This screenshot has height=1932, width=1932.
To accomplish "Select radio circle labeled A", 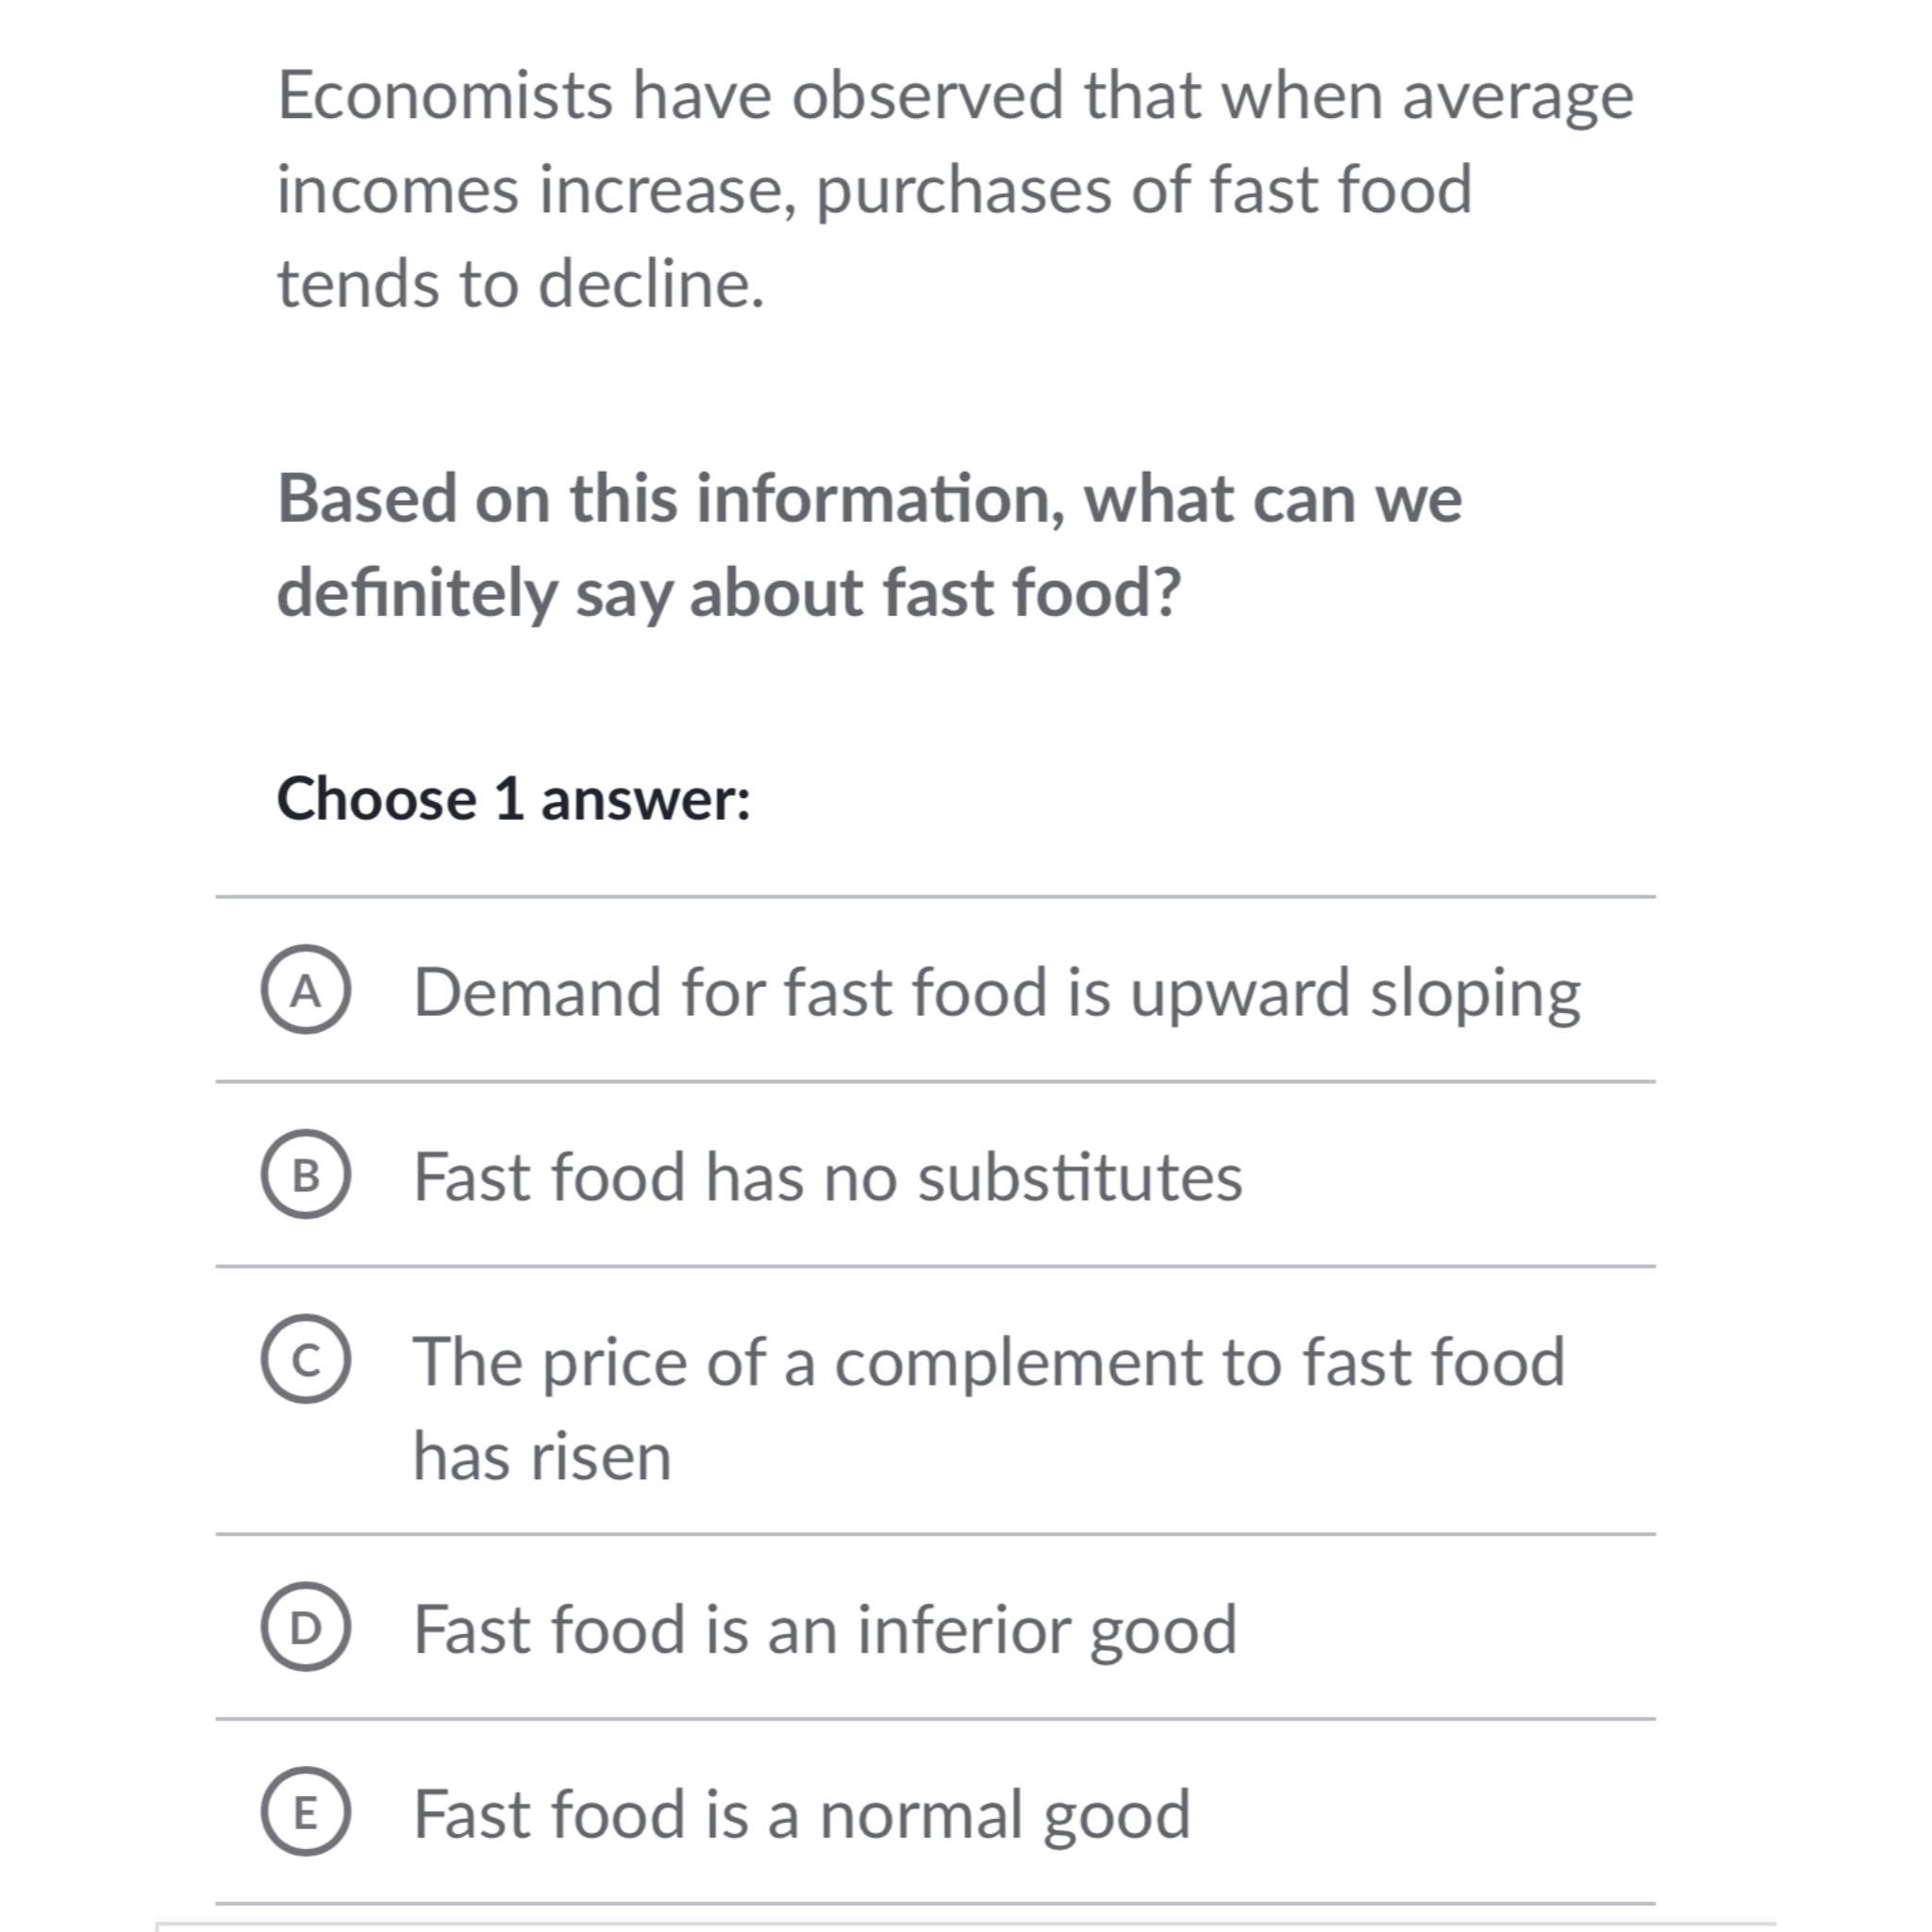I will point(306,989).
